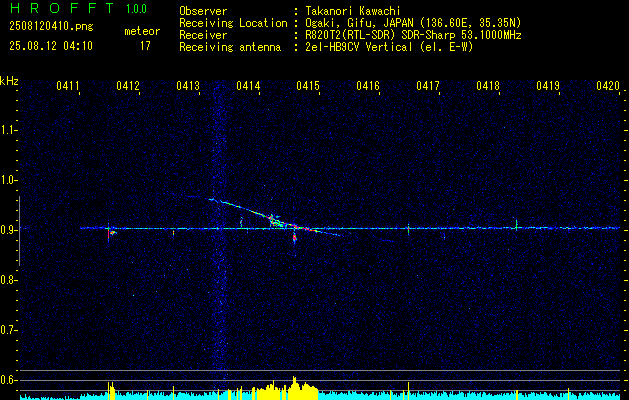Click the HROFFT title text

[x=62, y=8]
